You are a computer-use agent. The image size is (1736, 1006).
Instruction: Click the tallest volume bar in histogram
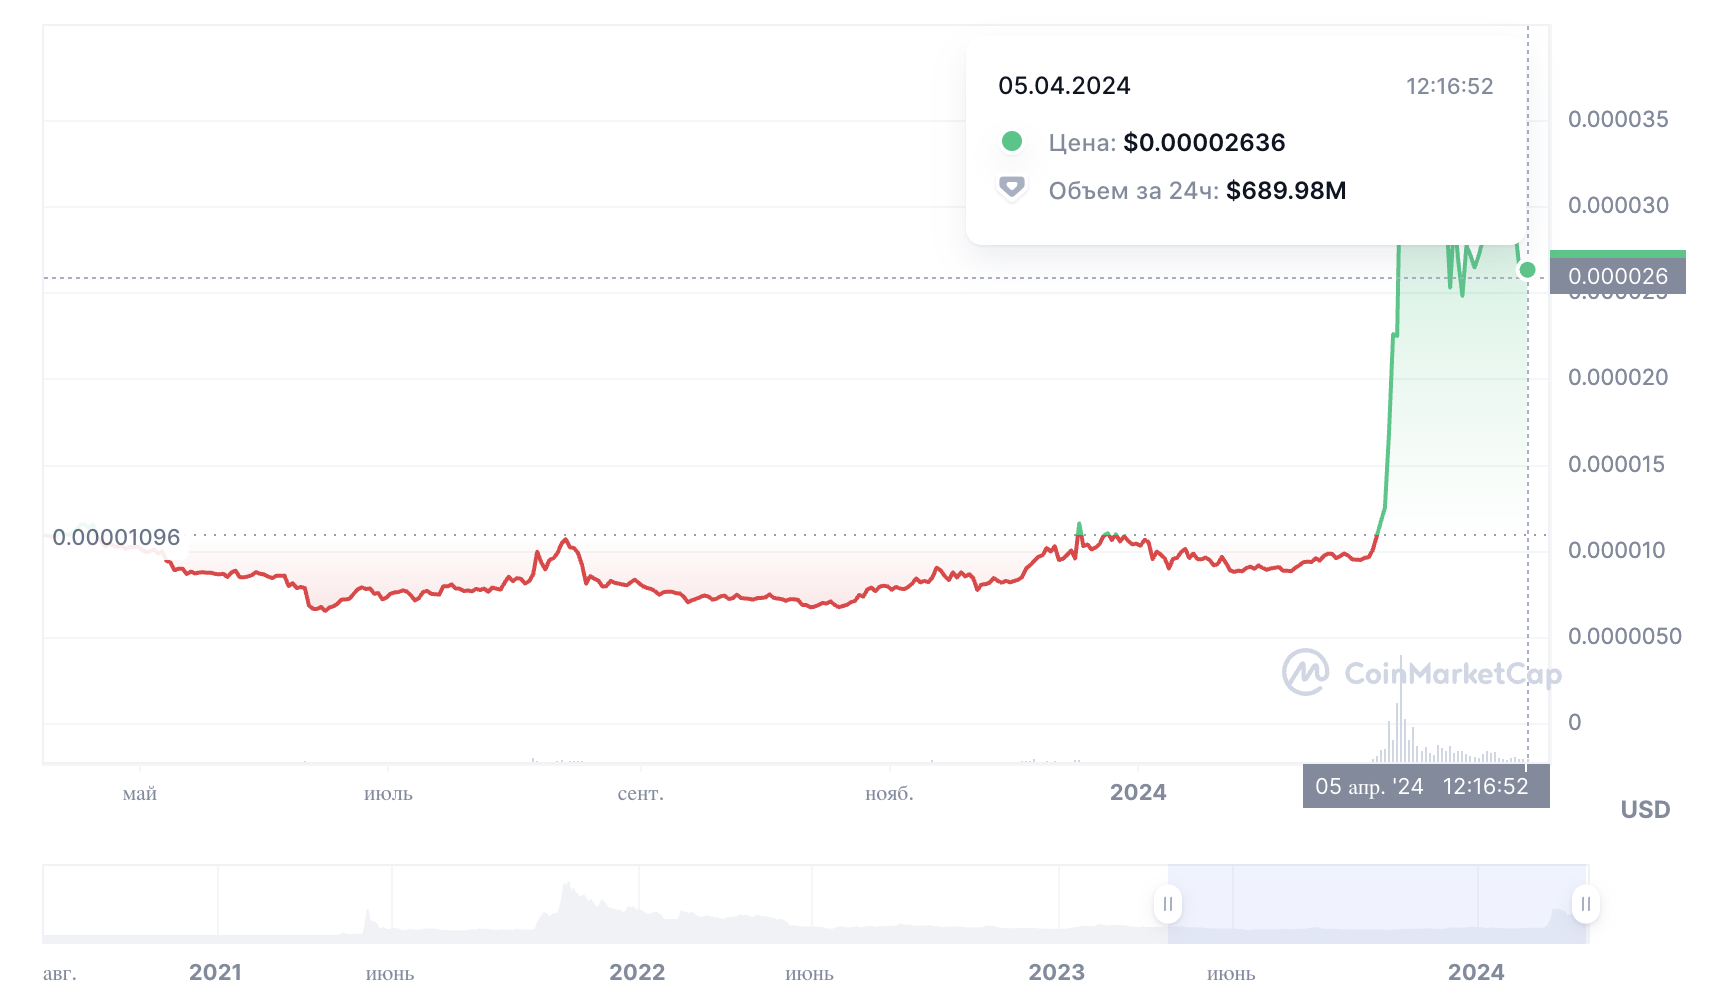(x=1401, y=709)
